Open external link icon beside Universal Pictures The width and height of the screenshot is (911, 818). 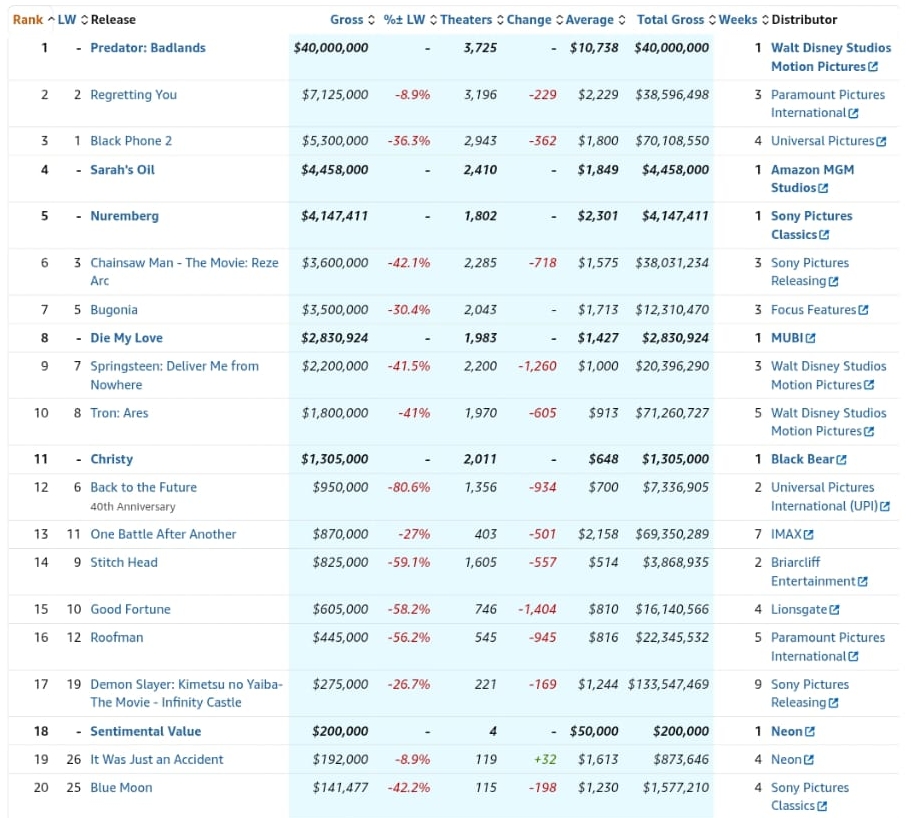pyautogui.click(x=881, y=142)
